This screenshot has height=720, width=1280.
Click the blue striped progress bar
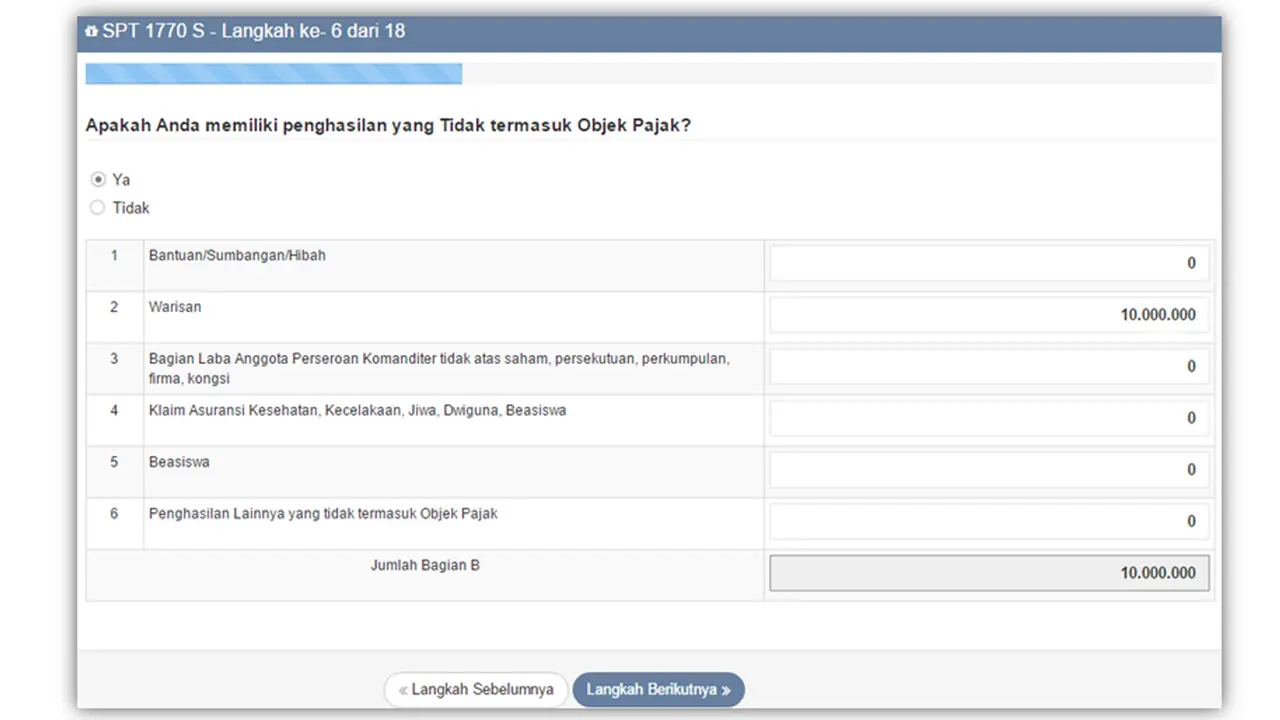[273, 74]
